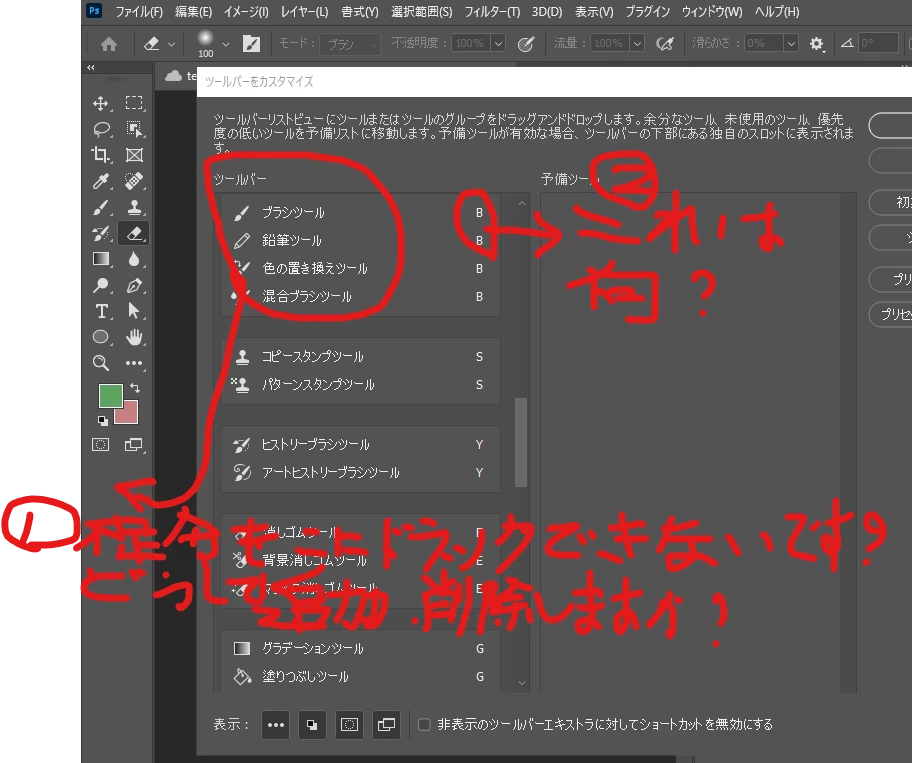The height and width of the screenshot is (763, 912).
Task: Select the Lasso tool
Action: [x=102, y=129]
